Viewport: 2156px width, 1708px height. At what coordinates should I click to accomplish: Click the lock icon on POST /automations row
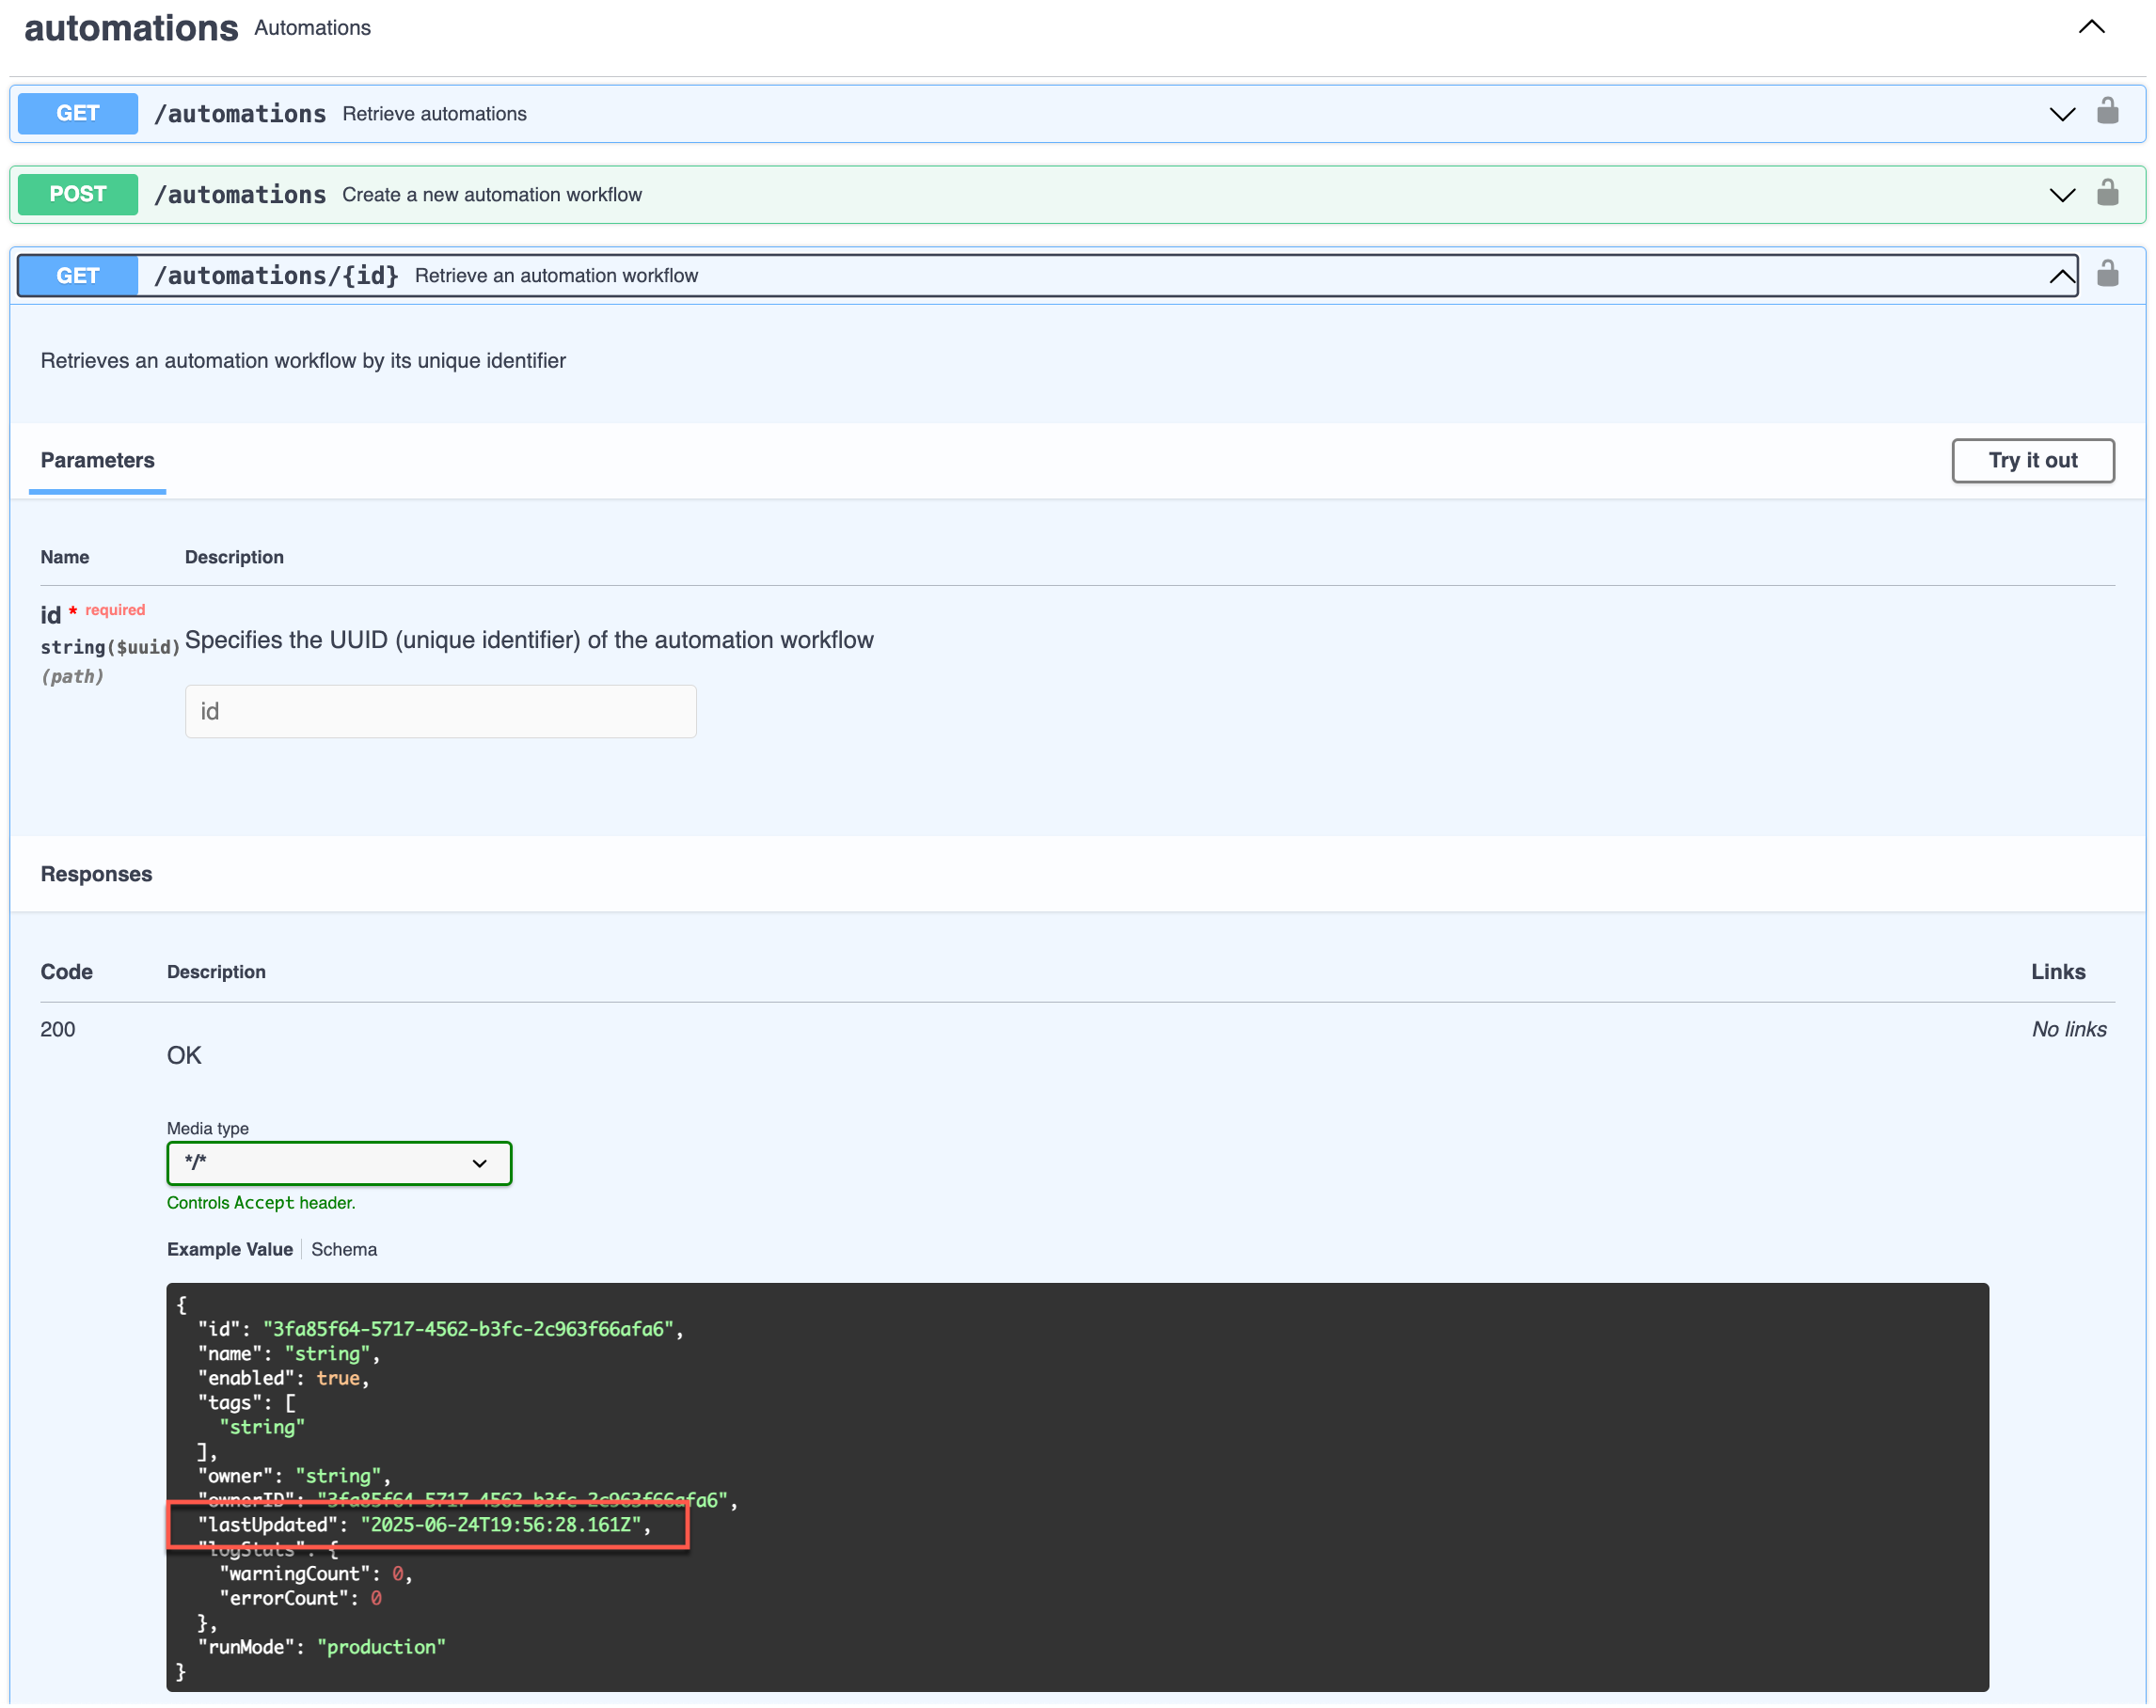2107,192
